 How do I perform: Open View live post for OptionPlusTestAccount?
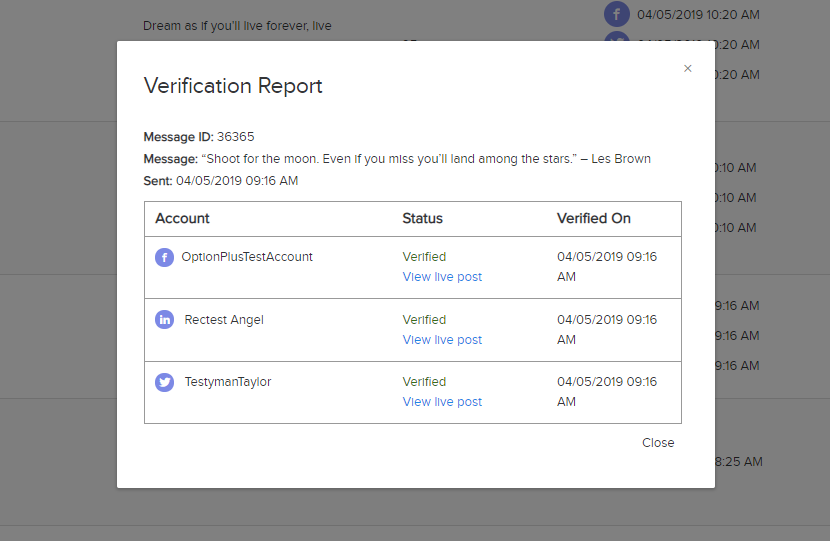(x=442, y=277)
